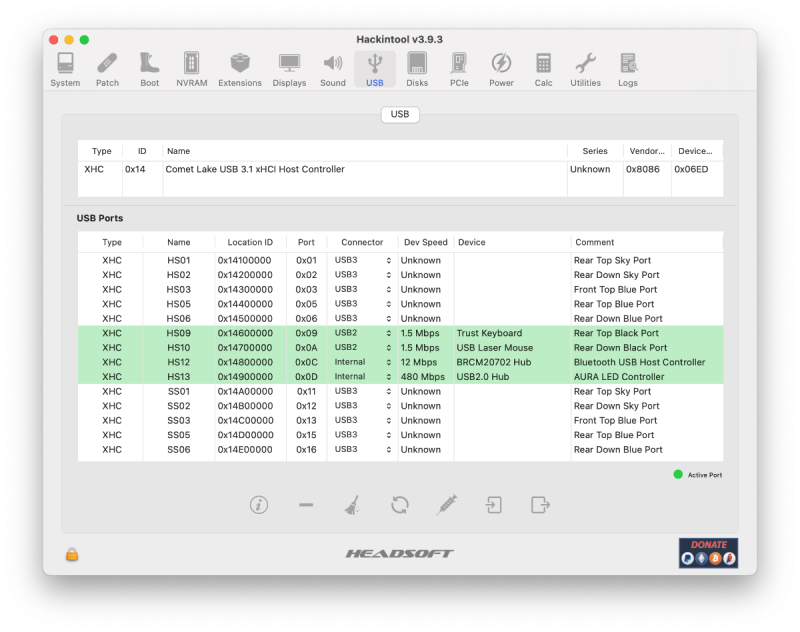The width and height of the screenshot is (800, 632).
Task: Change connector type for HS09 port
Action: (362, 333)
